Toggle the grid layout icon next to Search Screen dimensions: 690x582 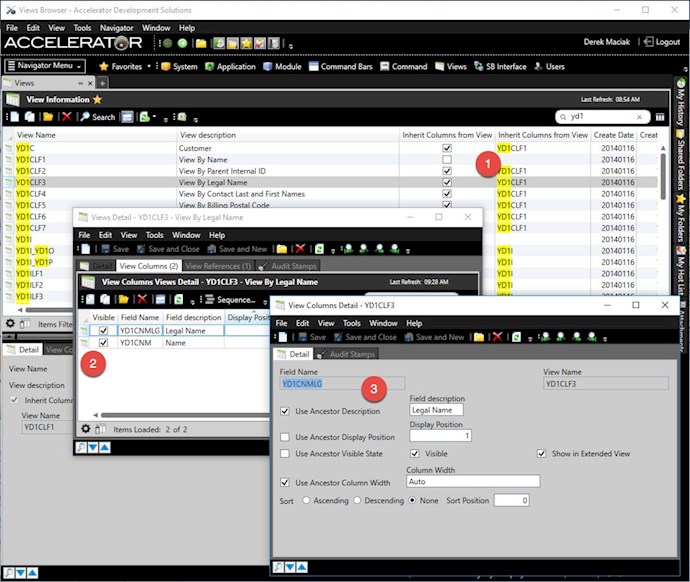click(x=128, y=117)
